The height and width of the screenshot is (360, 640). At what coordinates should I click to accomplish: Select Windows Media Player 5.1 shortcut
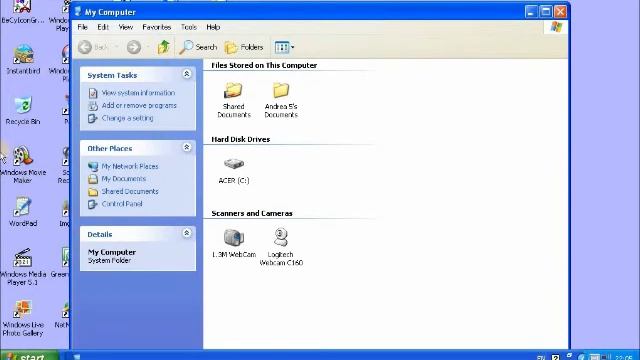point(23,267)
